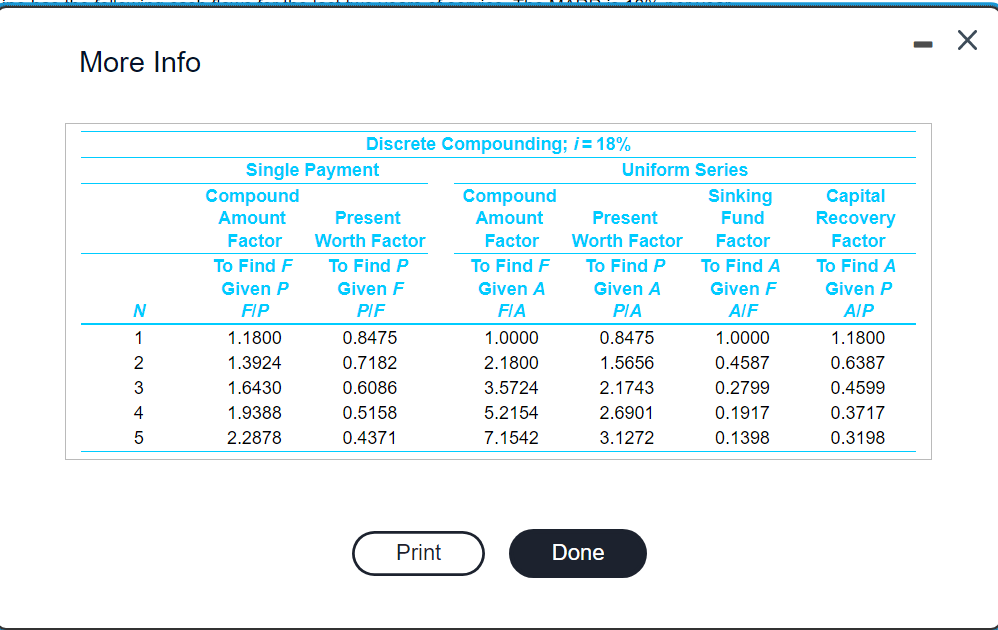Click the More Info dialog title
Screen dimensions: 998x630
pyautogui.click(x=139, y=62)
